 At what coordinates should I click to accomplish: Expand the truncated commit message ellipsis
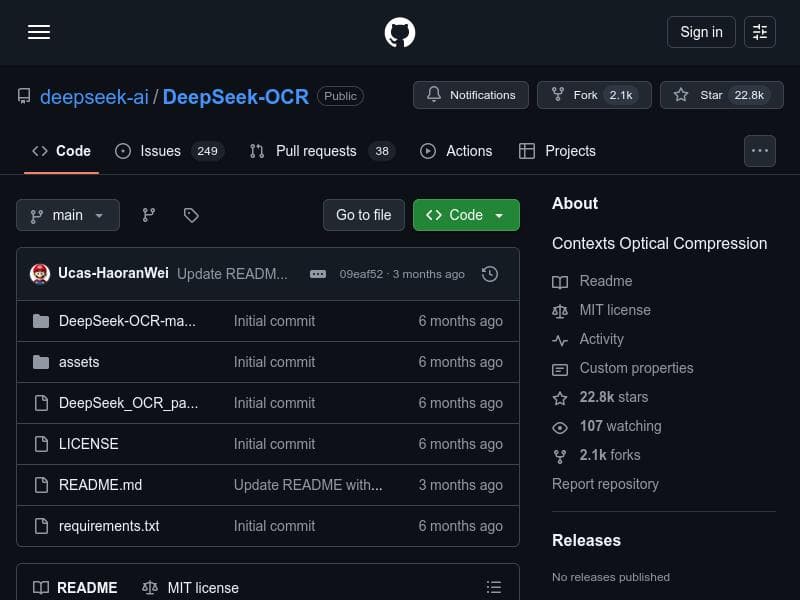318,273
